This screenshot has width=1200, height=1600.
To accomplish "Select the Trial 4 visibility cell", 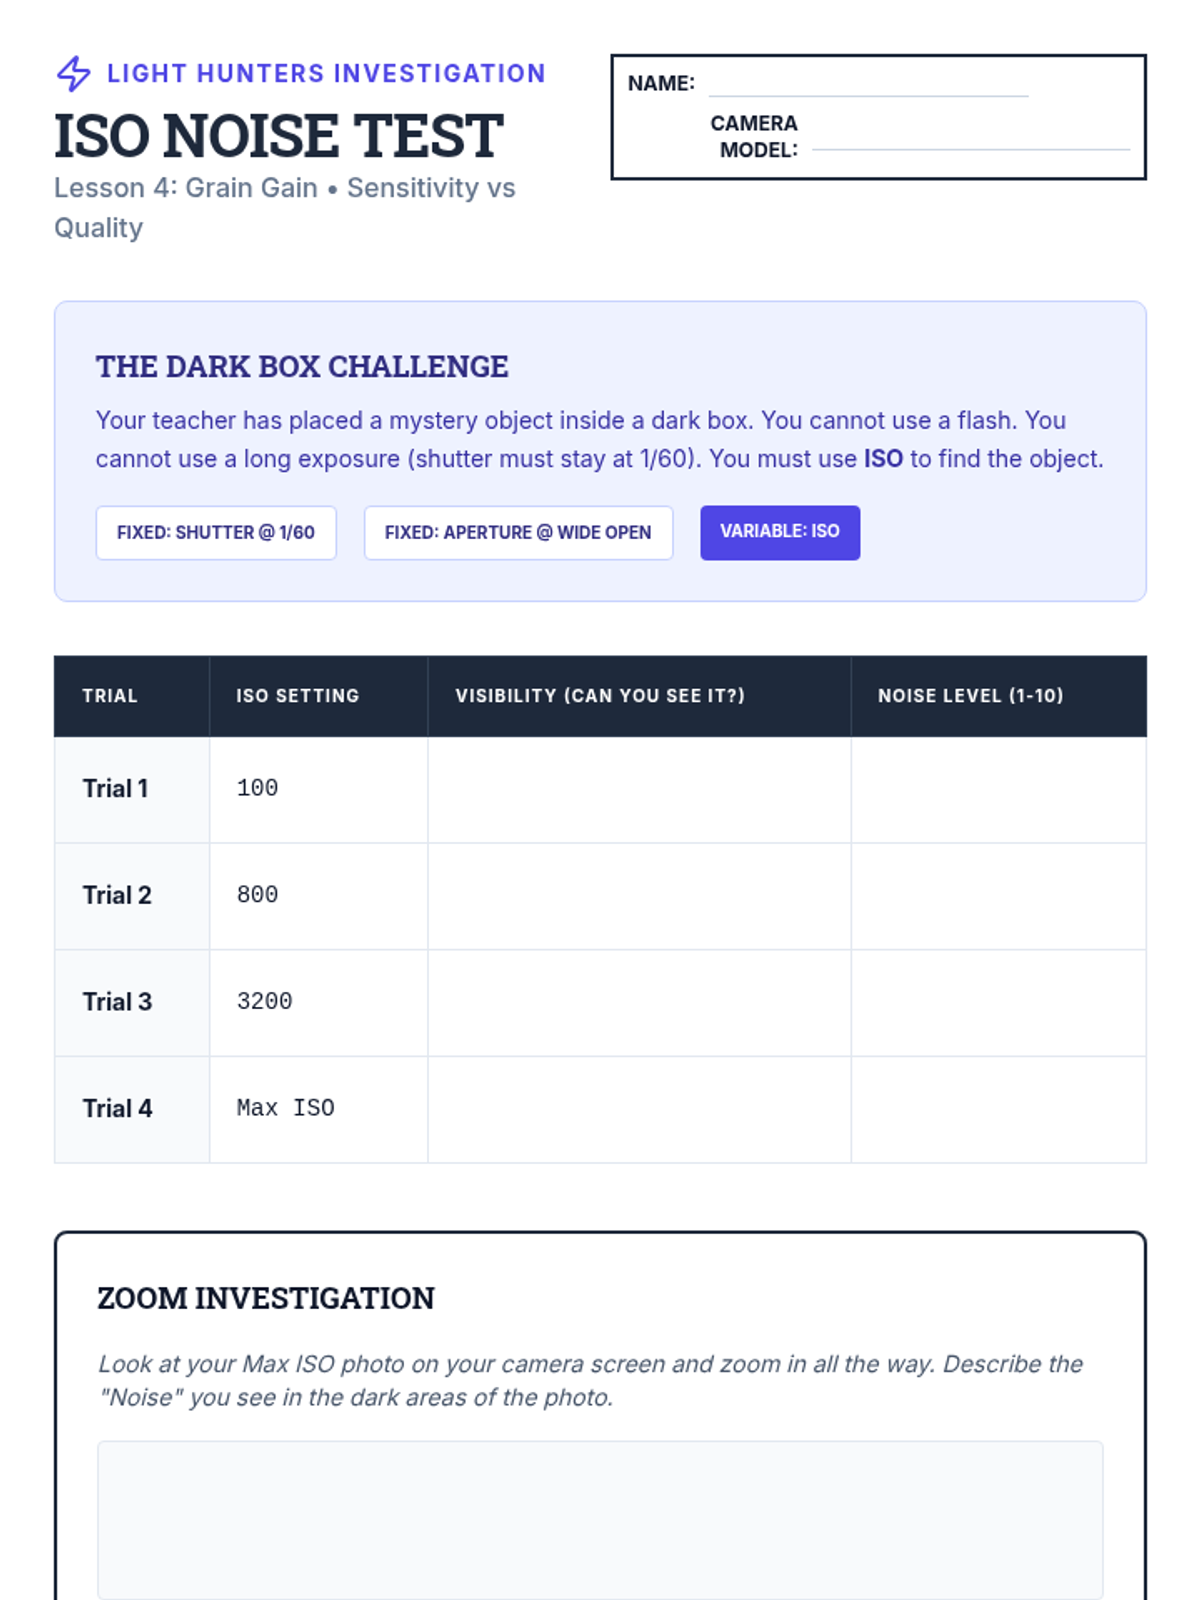I will tap(639, 1110).
